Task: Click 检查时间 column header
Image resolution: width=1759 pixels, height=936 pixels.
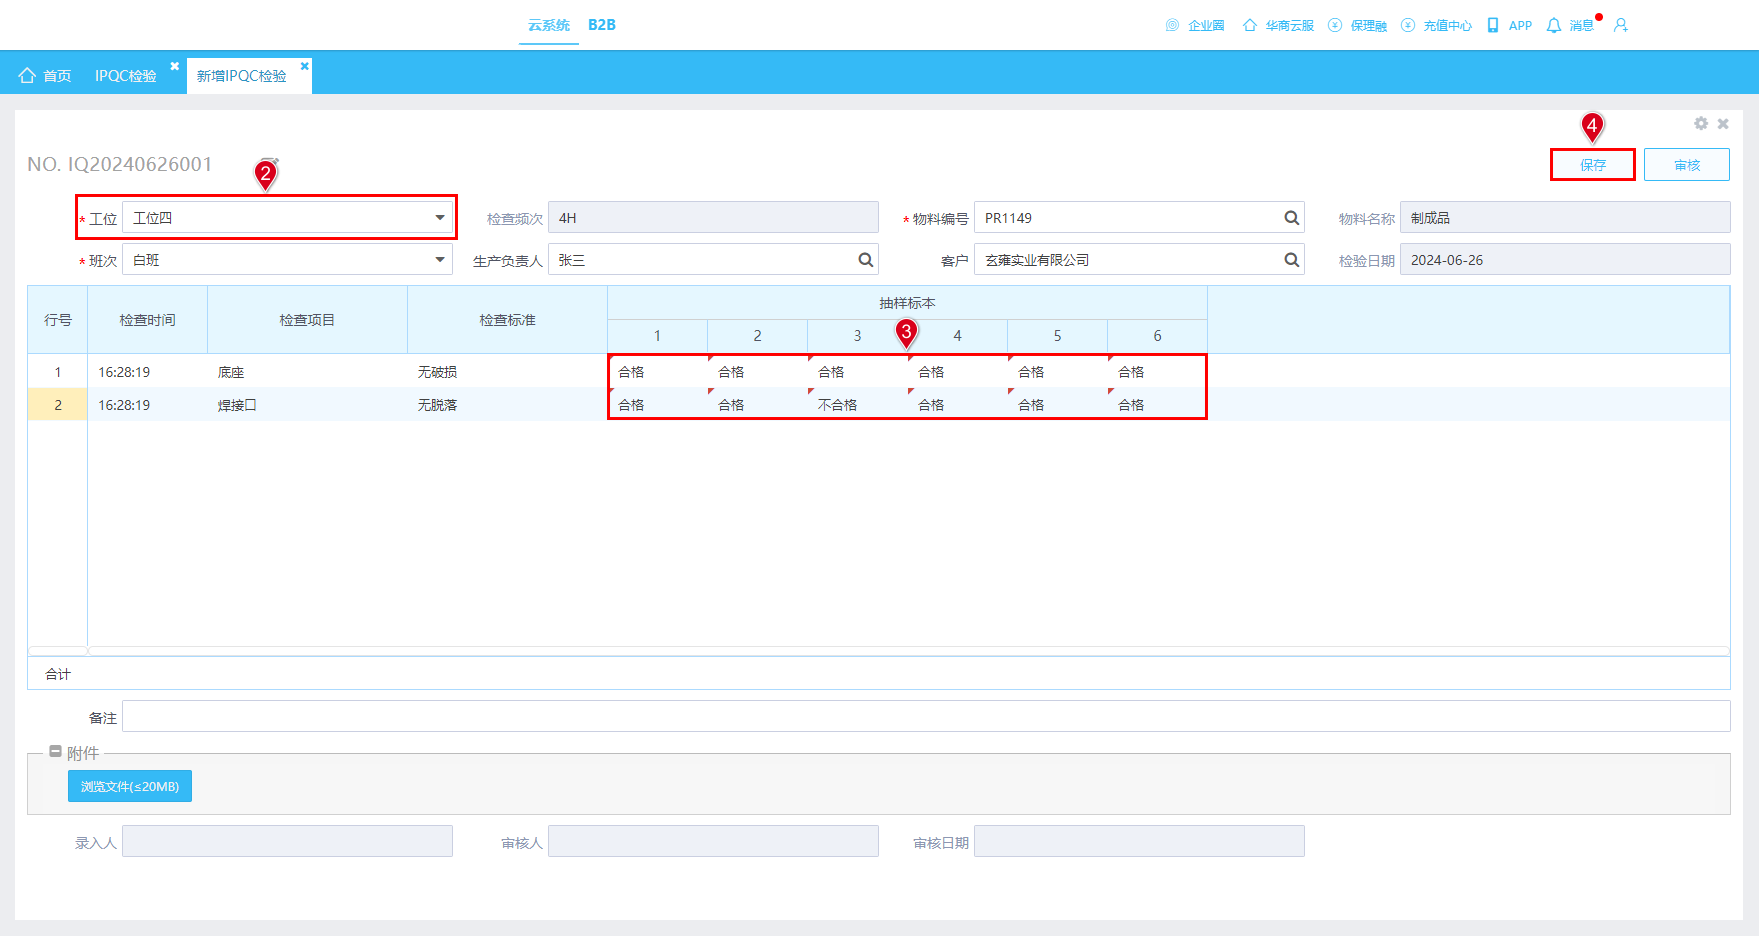Action: tap(147, 320)
